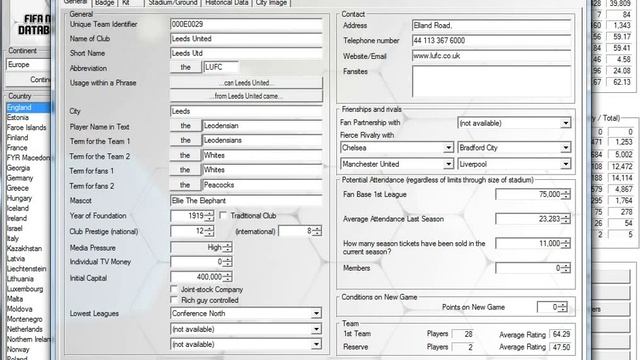Screen dimensions: 640x360
Task: Adjust the Fan Base 1st League stepper
Action: pos(566,194)
